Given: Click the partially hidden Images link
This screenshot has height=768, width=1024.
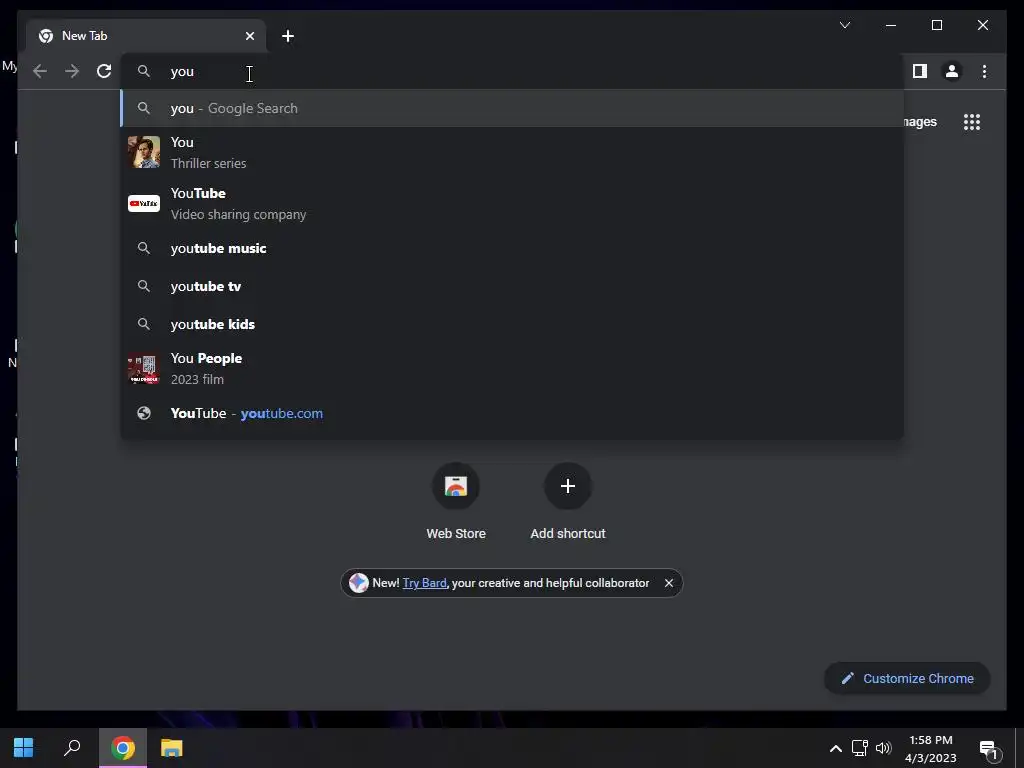Looking at the screenshot, I should point(920,122).
